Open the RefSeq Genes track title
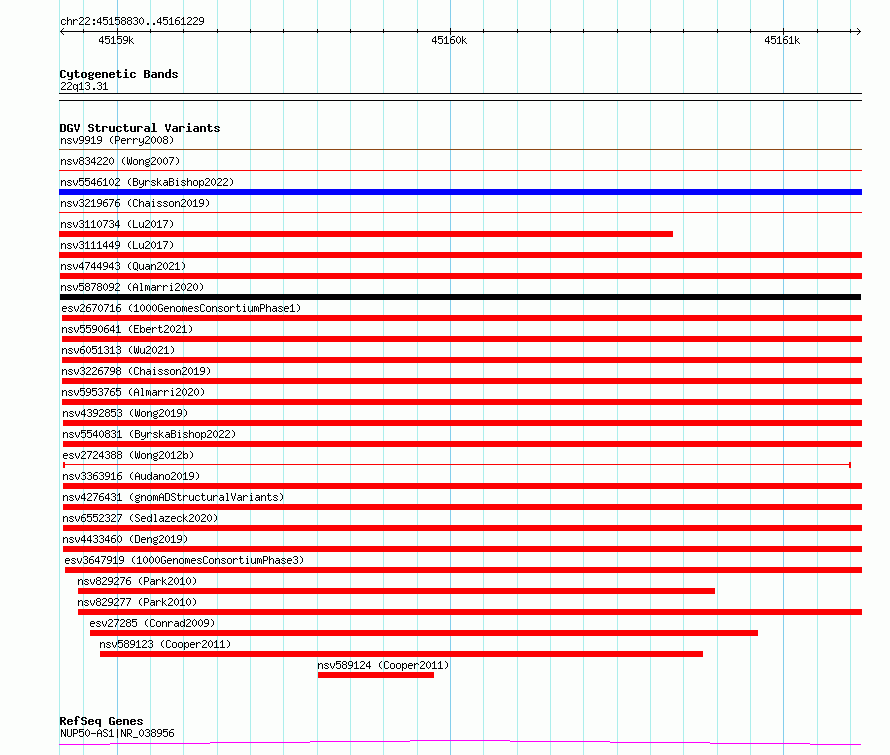The width and height of the screenshot is (890, 755). [102, 721]
